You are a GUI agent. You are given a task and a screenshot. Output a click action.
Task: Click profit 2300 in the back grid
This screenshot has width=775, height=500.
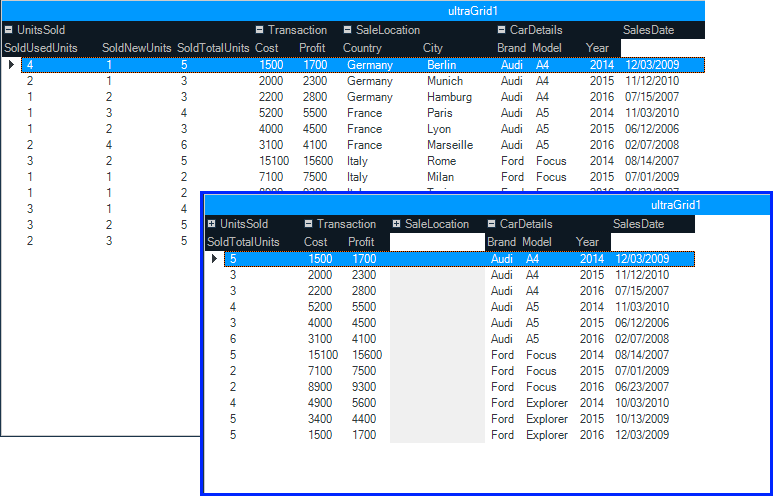click(x=315, y=81)
